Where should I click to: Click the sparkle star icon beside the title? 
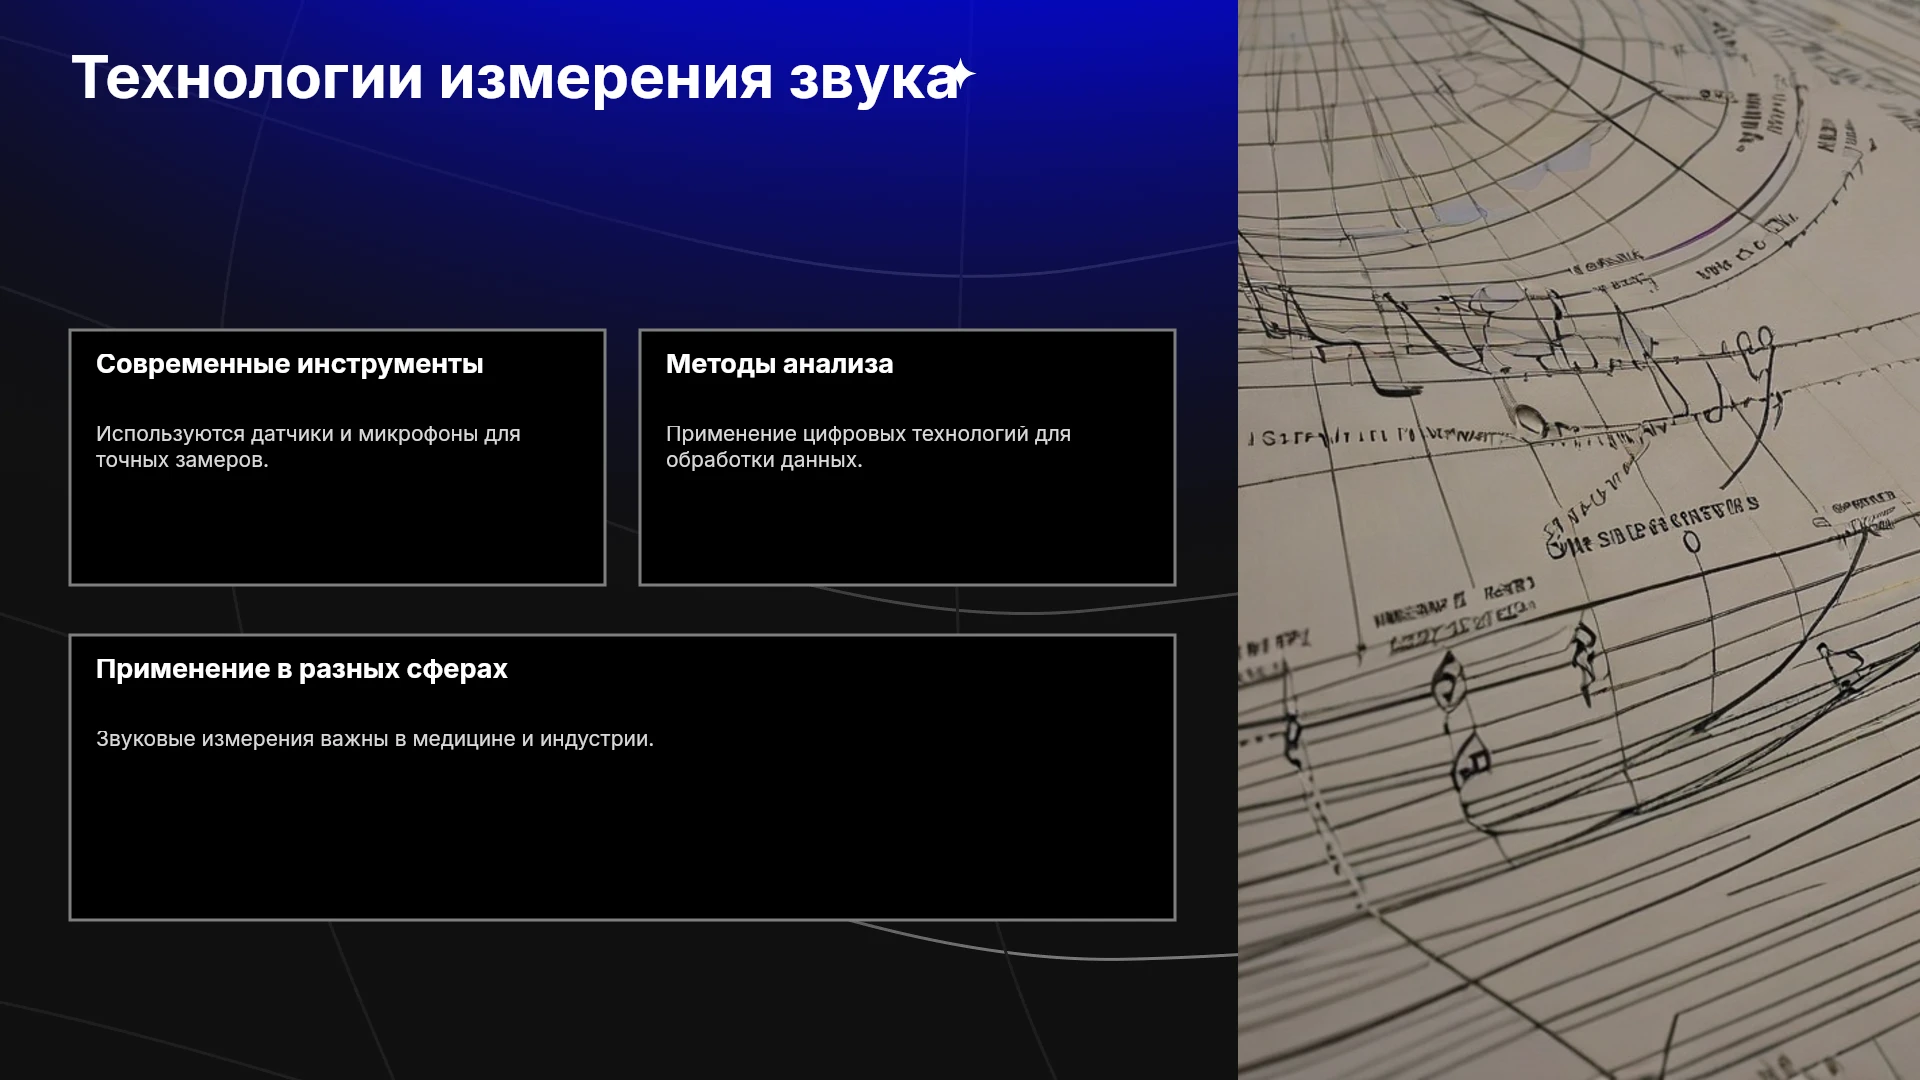(x=961, y=75)
